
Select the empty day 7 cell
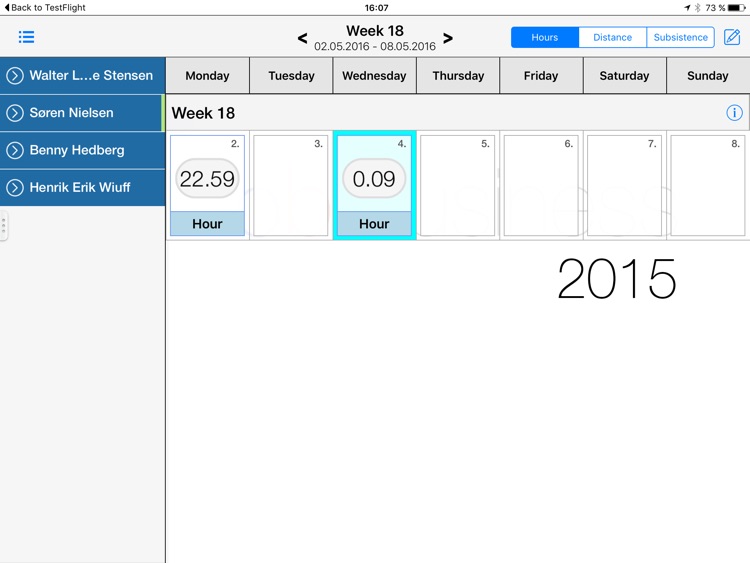coord(625,186)
